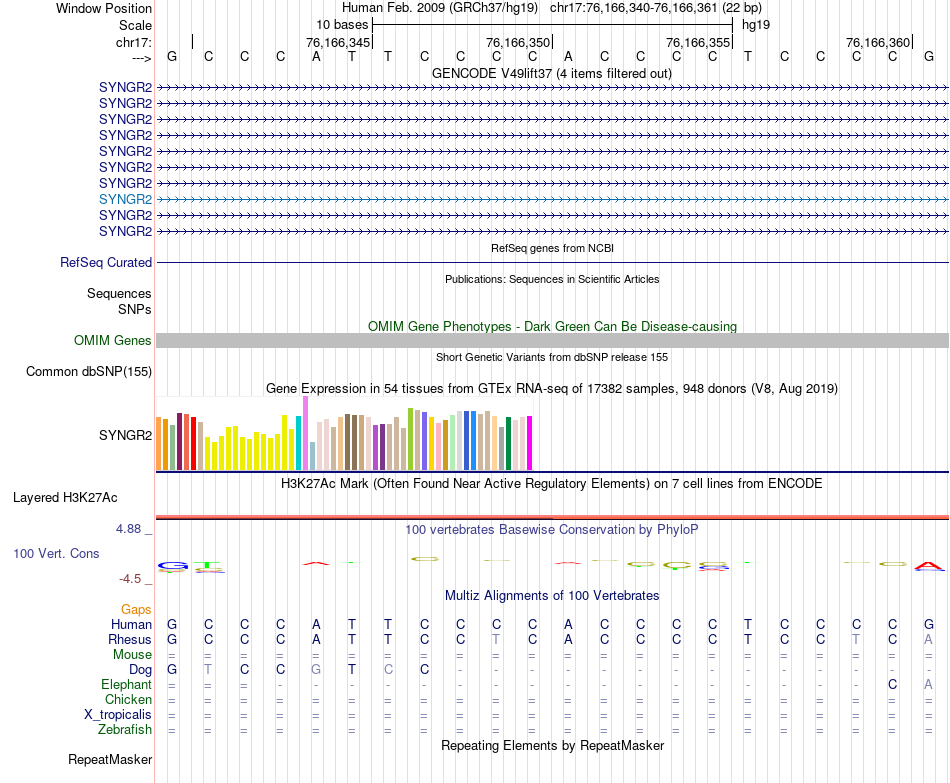950x783 pixels.
Task: Click the 76,166,350 ruler position
Action: click(x=518, y=42)
